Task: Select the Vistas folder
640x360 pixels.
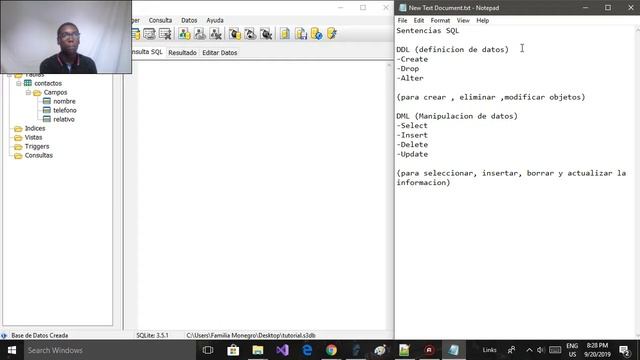Action: [33, 137]
